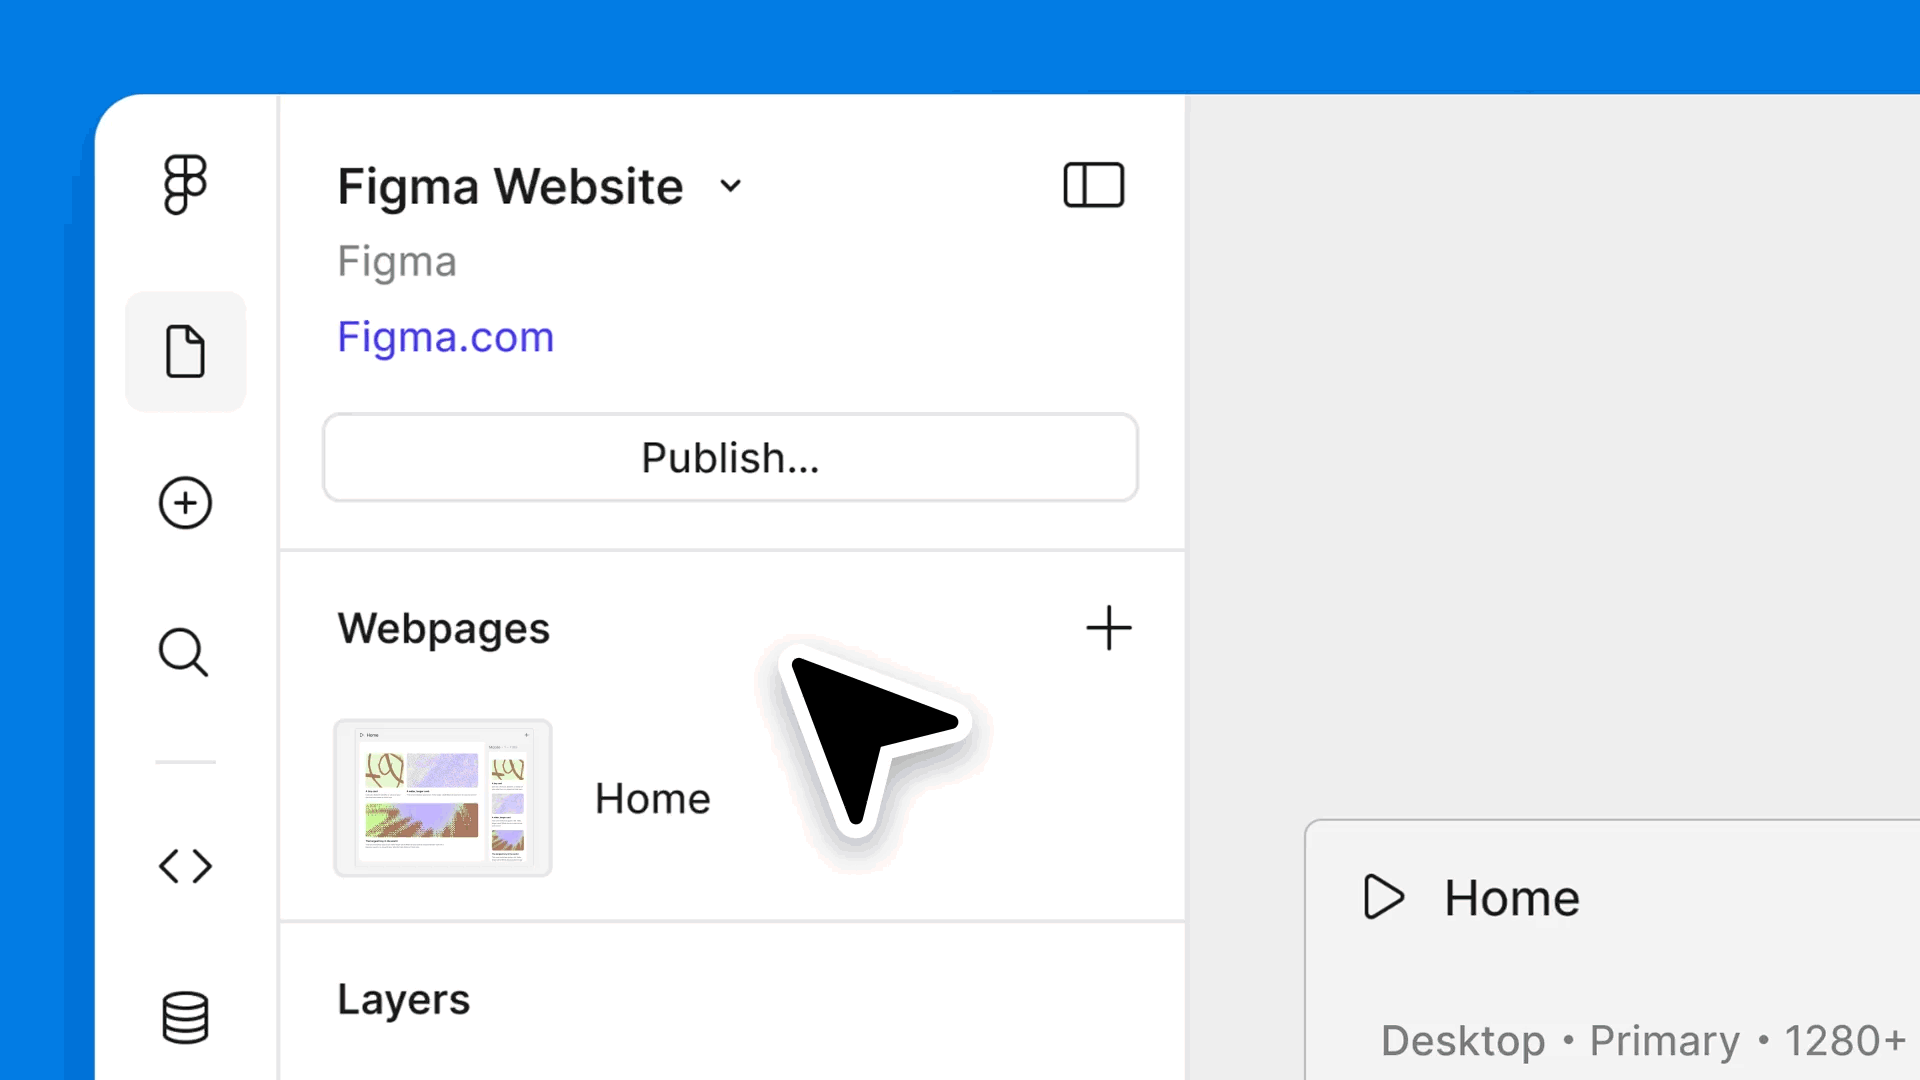Image resolution: width=1920 pixels, height=1080 pixels.
Task: Click the Figma team name text
Action: point(397,262)
